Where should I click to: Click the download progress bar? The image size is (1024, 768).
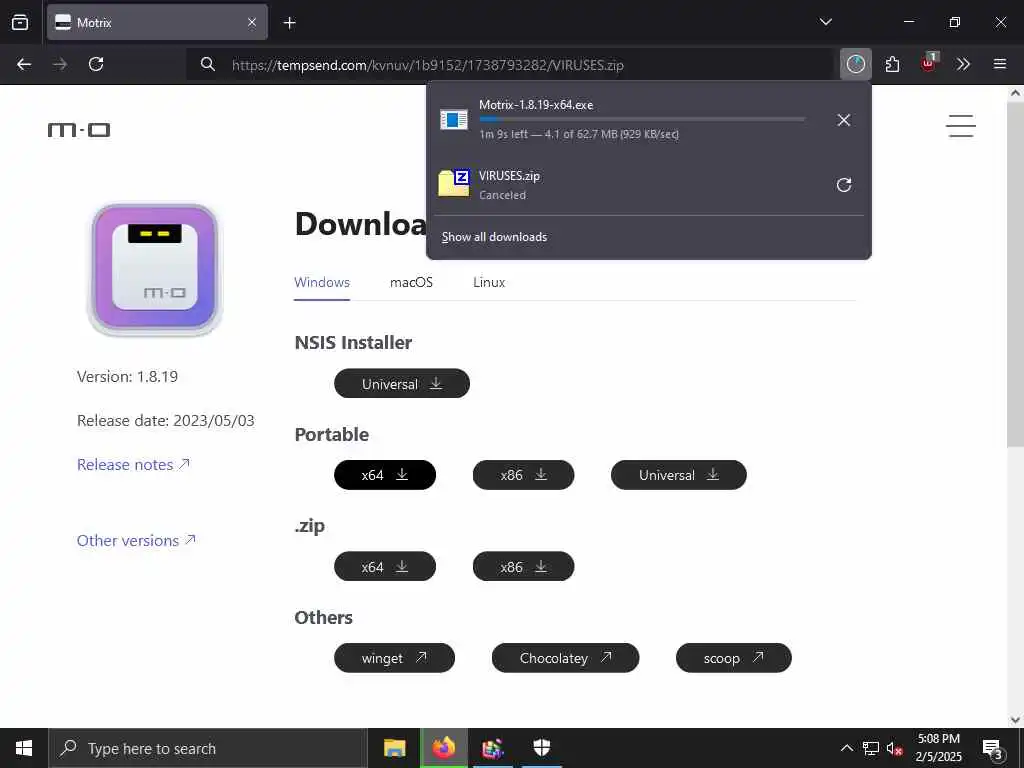coord(642,119)
